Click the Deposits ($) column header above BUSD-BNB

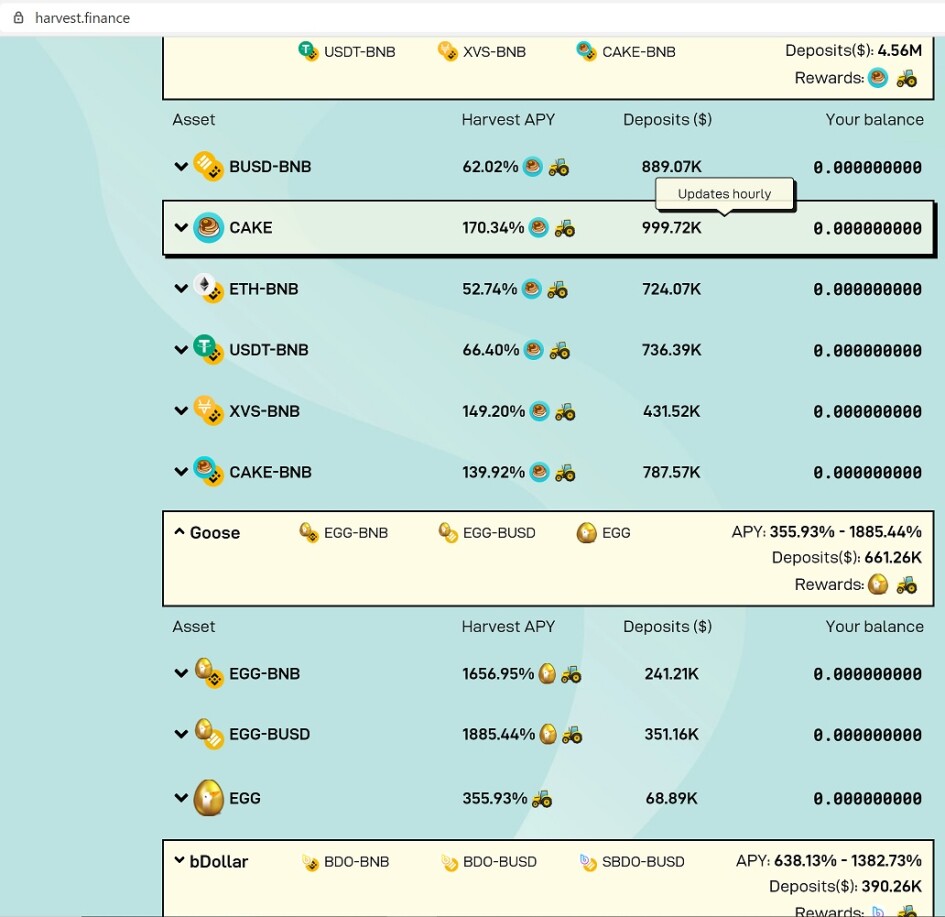[667, 119]
